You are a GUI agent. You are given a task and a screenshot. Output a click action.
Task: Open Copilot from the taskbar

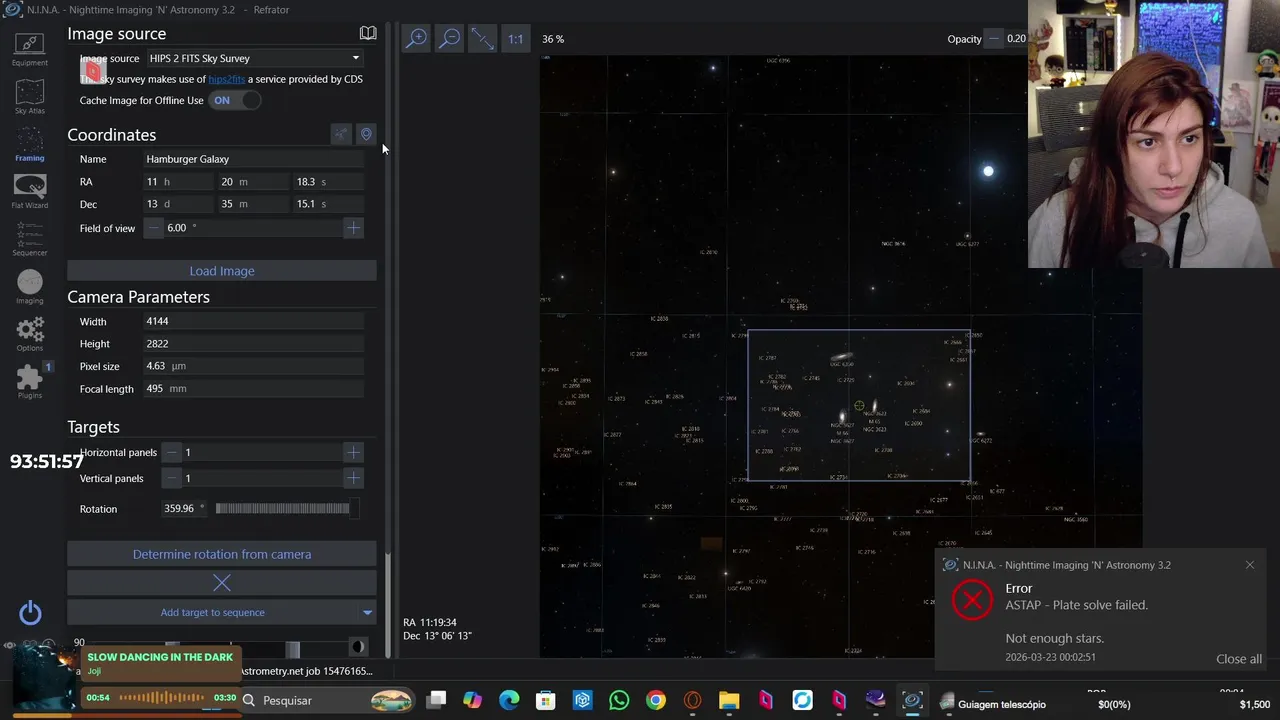[472, 700]
